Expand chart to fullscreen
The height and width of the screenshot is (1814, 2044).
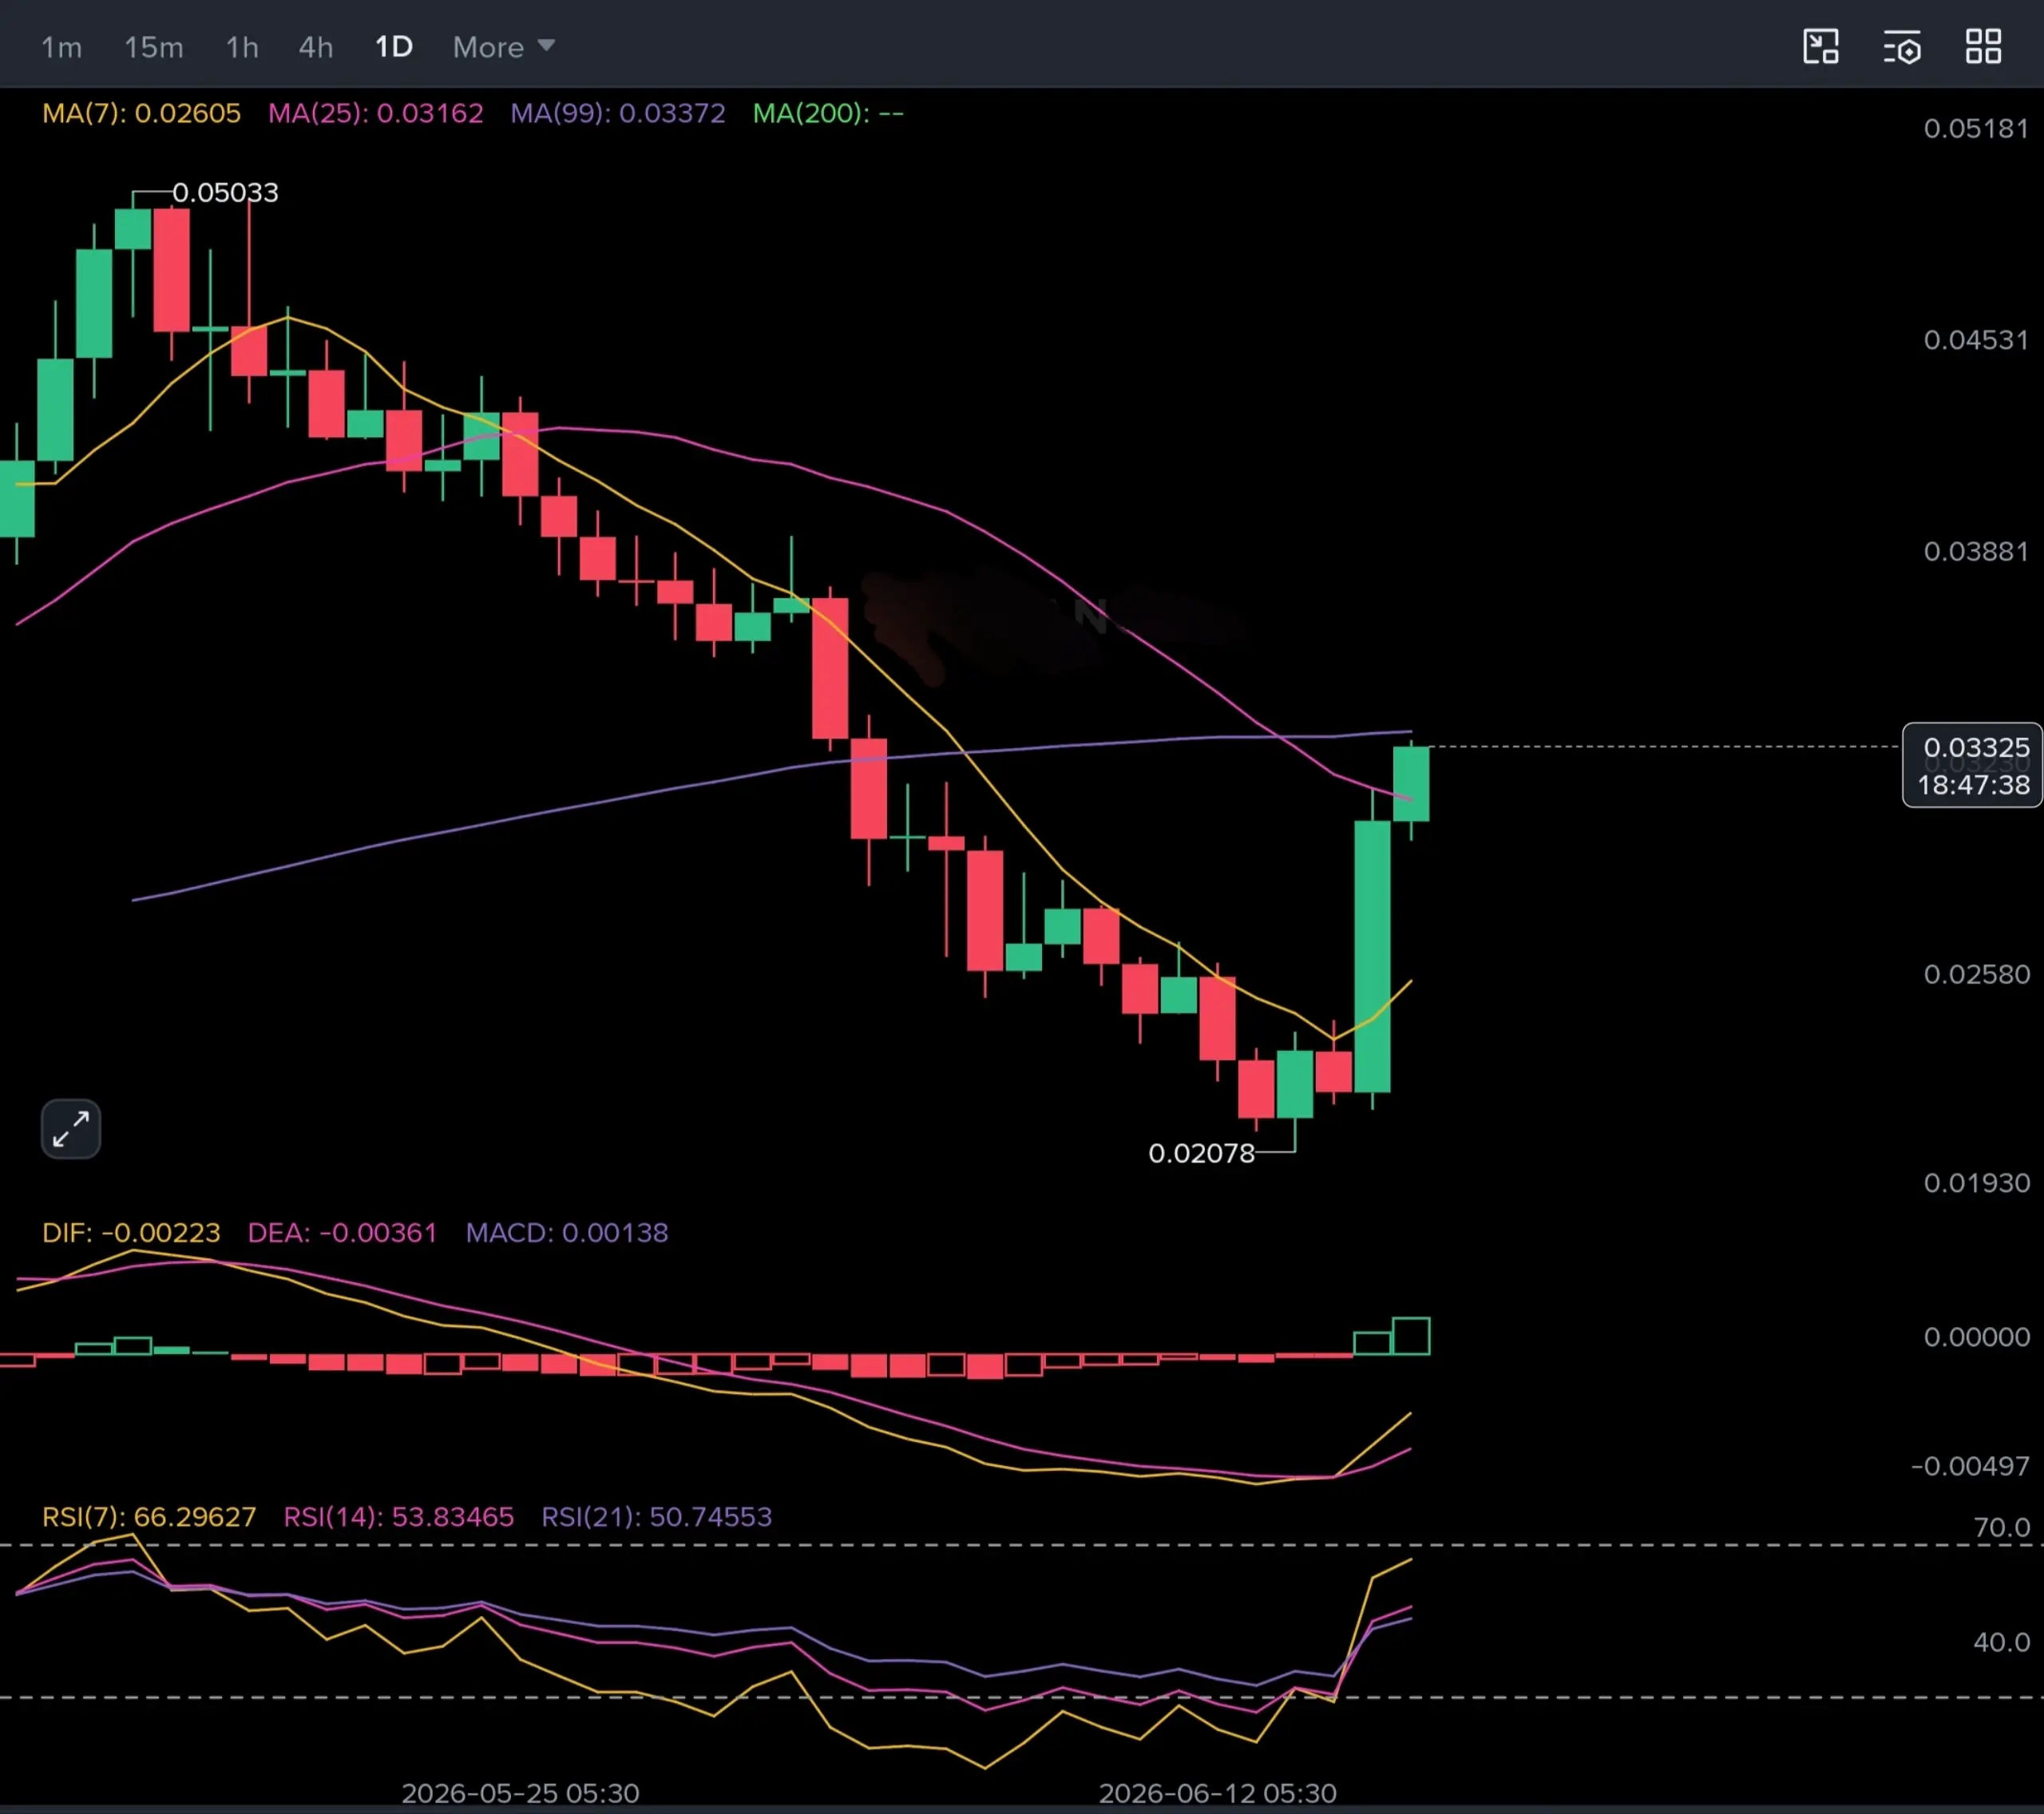[71, 1129]
